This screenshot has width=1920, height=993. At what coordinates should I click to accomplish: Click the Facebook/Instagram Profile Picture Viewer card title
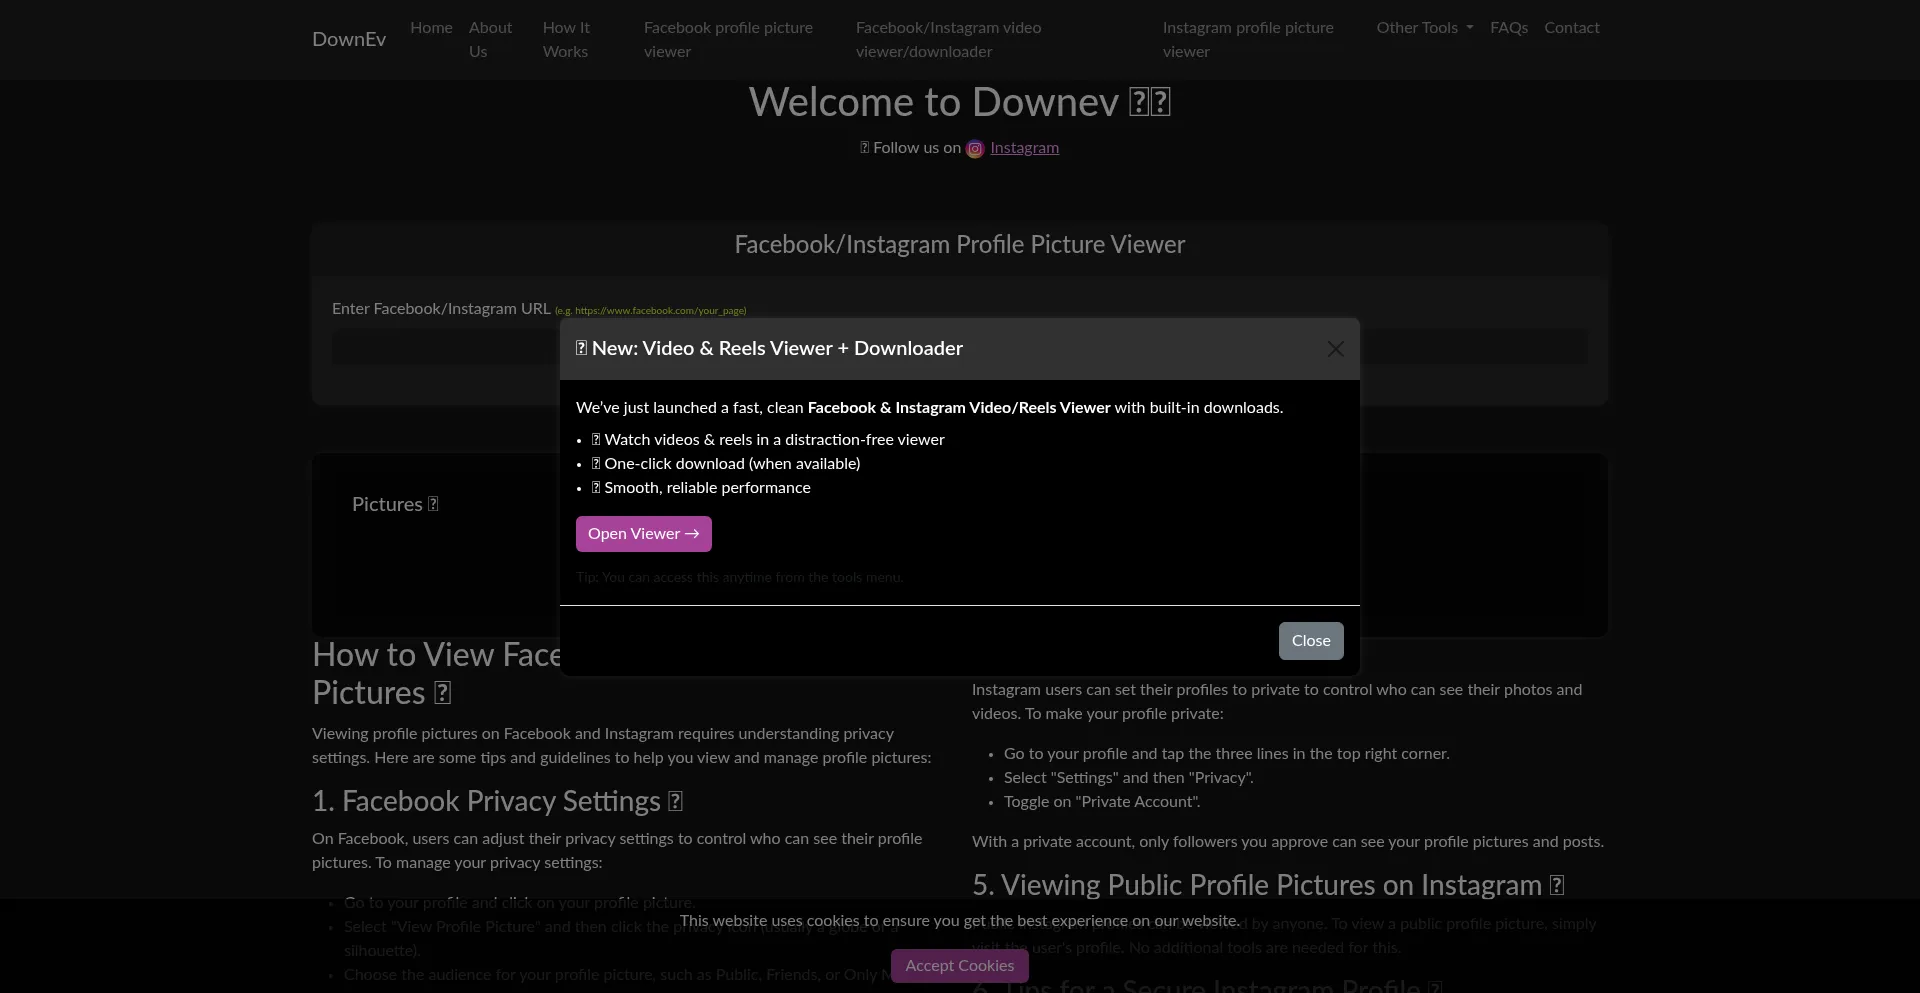coord(959,245)
